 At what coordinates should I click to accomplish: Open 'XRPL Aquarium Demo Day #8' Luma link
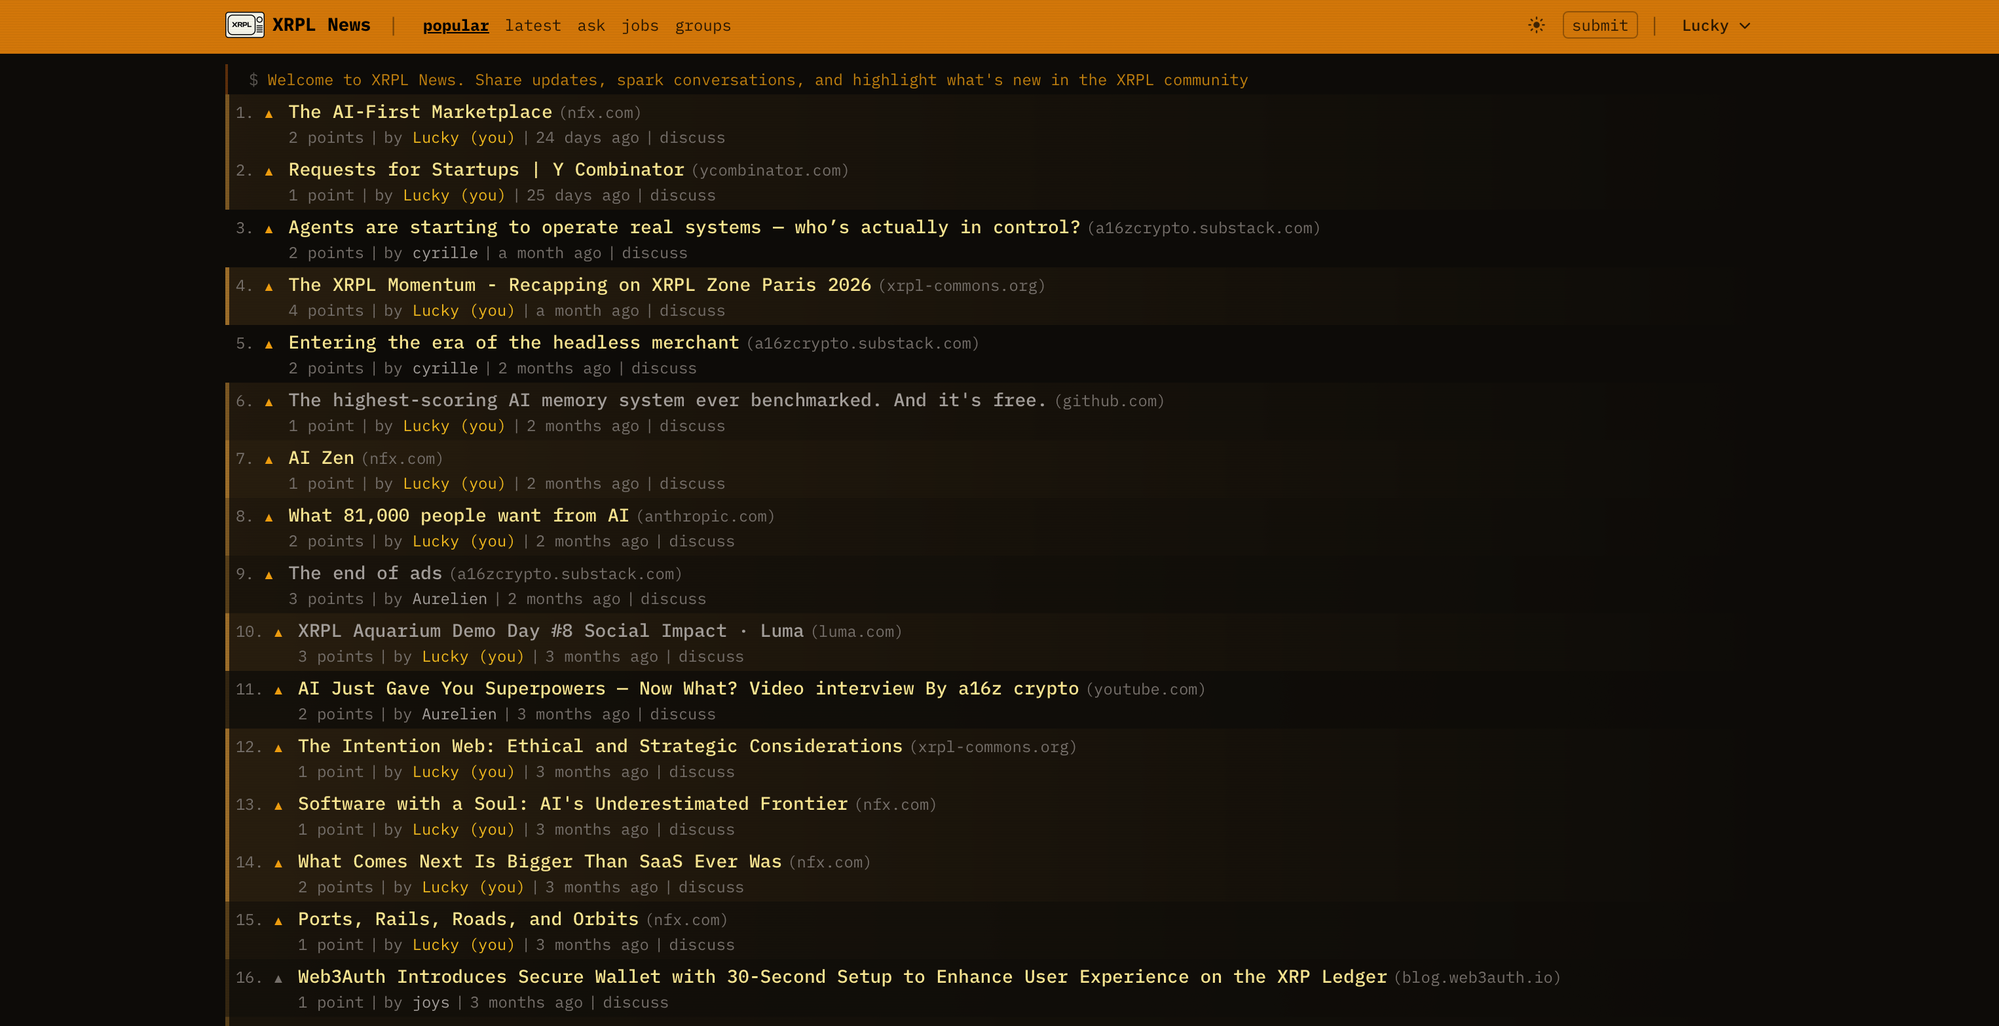tap(551, 631)
